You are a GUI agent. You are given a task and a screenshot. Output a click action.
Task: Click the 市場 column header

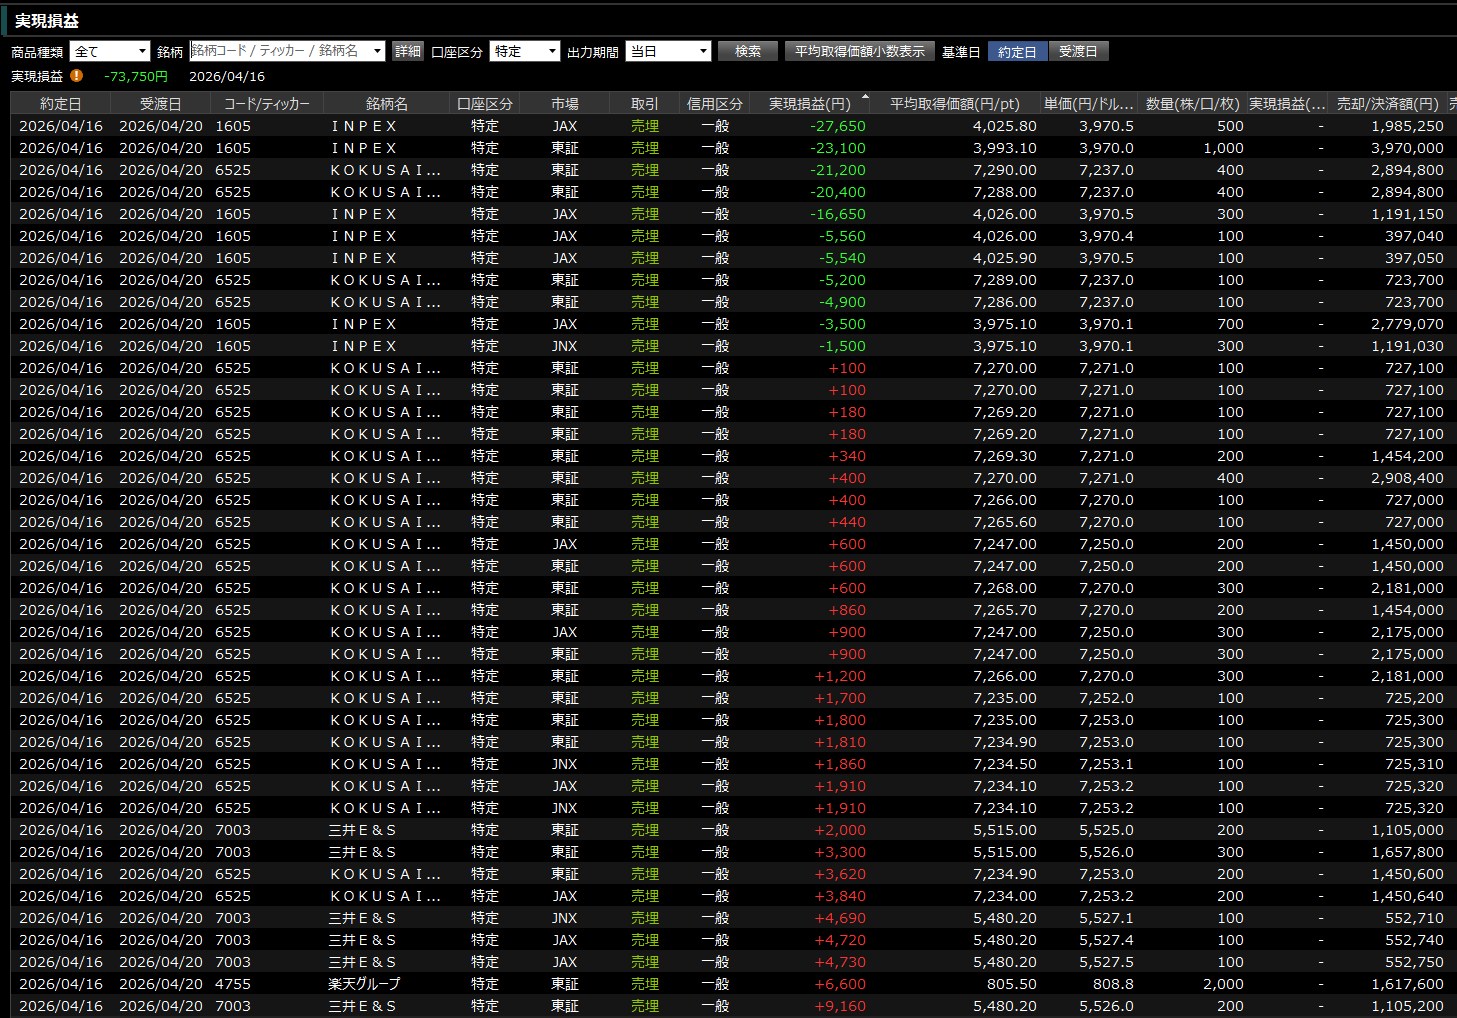pos(564,104)
